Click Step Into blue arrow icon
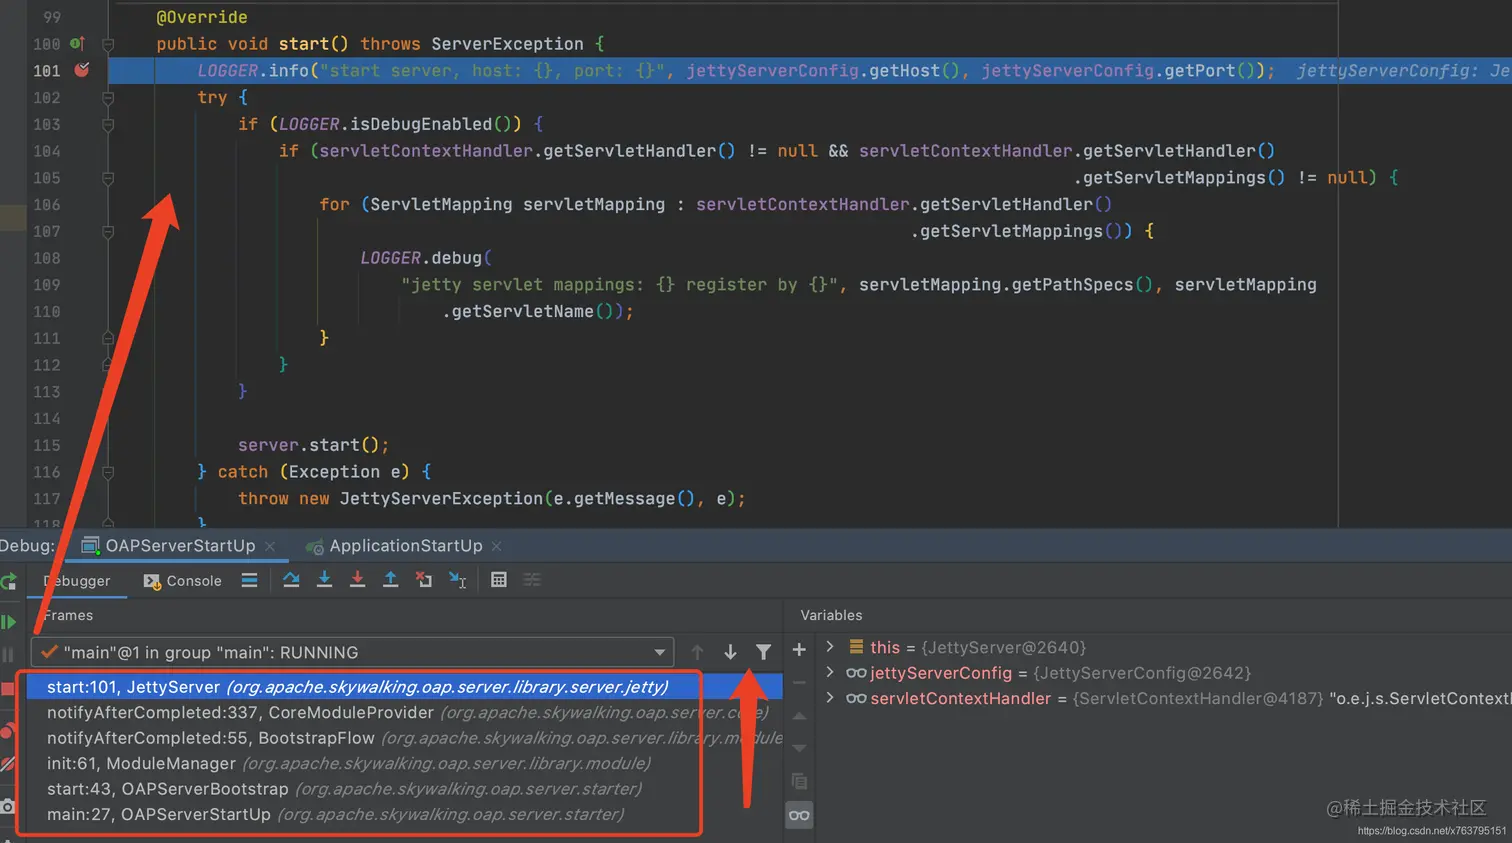1512x843 pixels. 324,580
